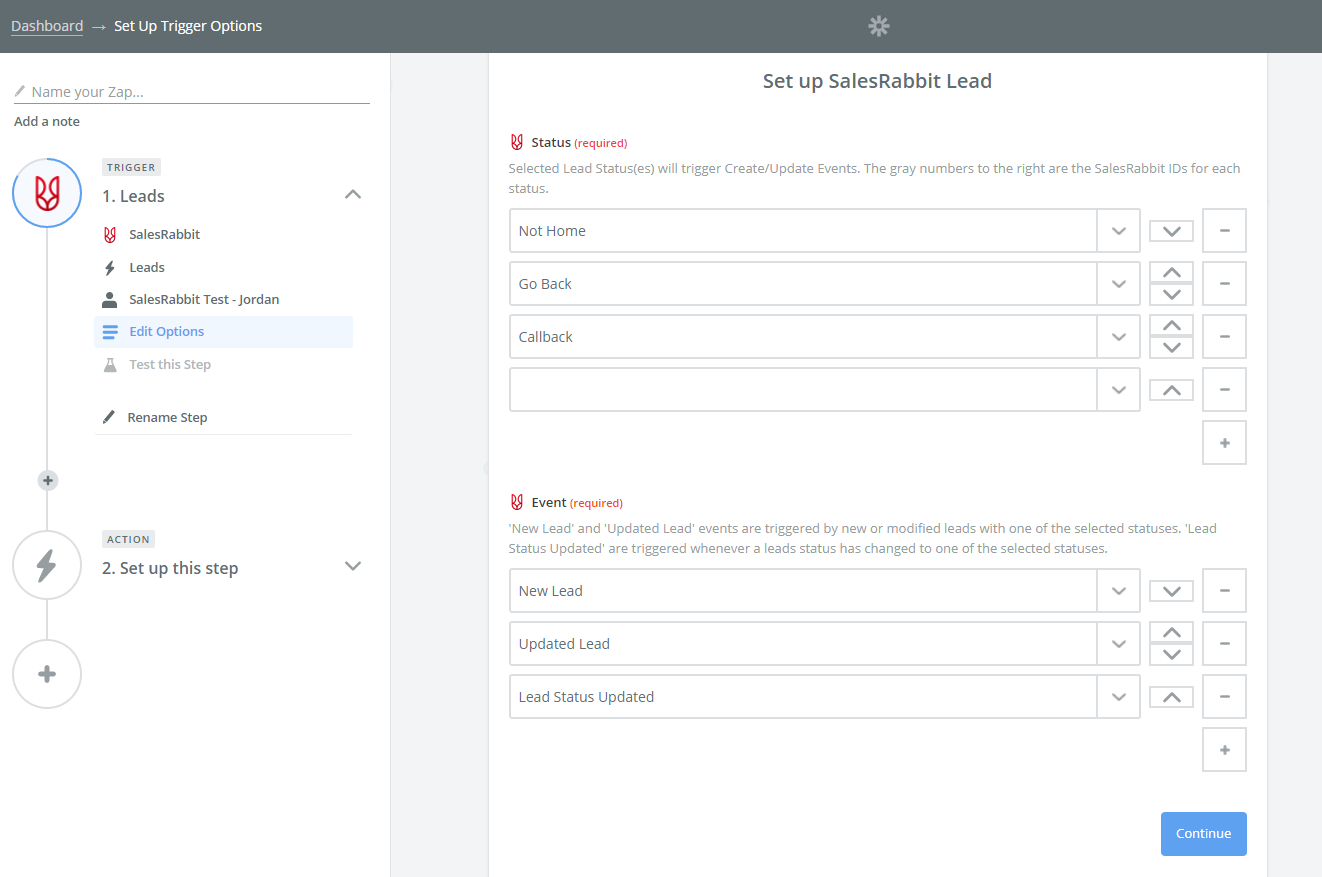Open the Updated Lead event dropdown
Image resolution: width=1322 pixels, height=877 pixels.
coord(1119,644)
